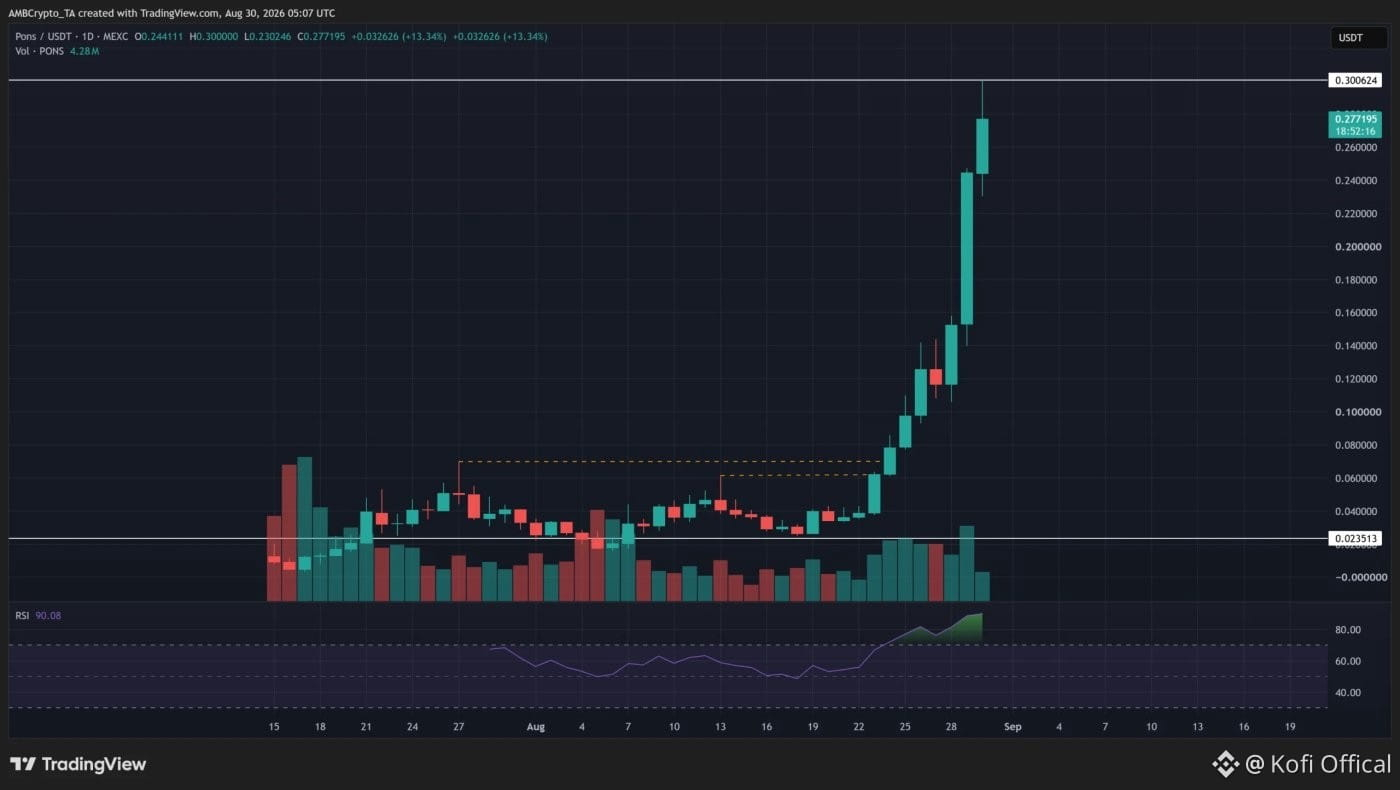Click date label 15 on time axis
1400x790 pixels.
[x=274, y=726]
